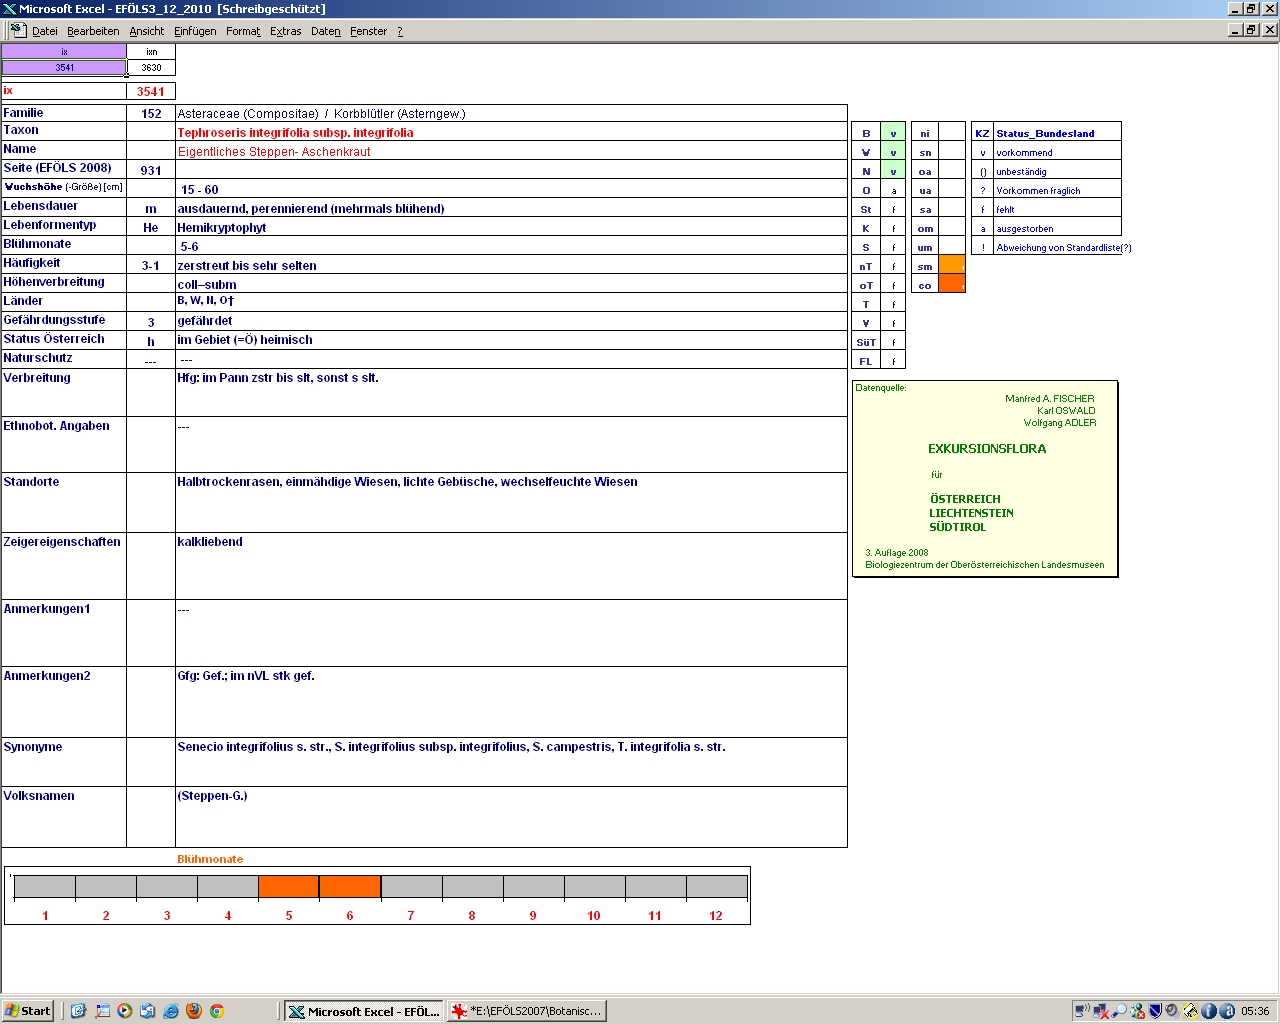Click the Status Österreich text im Gebiet heimisch
This screenshot has width=1280, height=1024.
[245, 340]
